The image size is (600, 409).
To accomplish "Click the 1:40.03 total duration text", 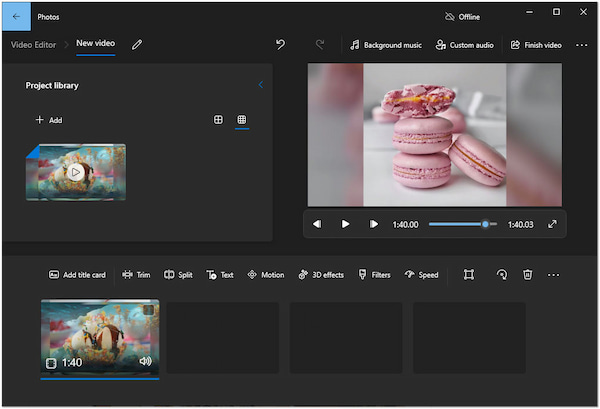I will (x=520, y=225).
